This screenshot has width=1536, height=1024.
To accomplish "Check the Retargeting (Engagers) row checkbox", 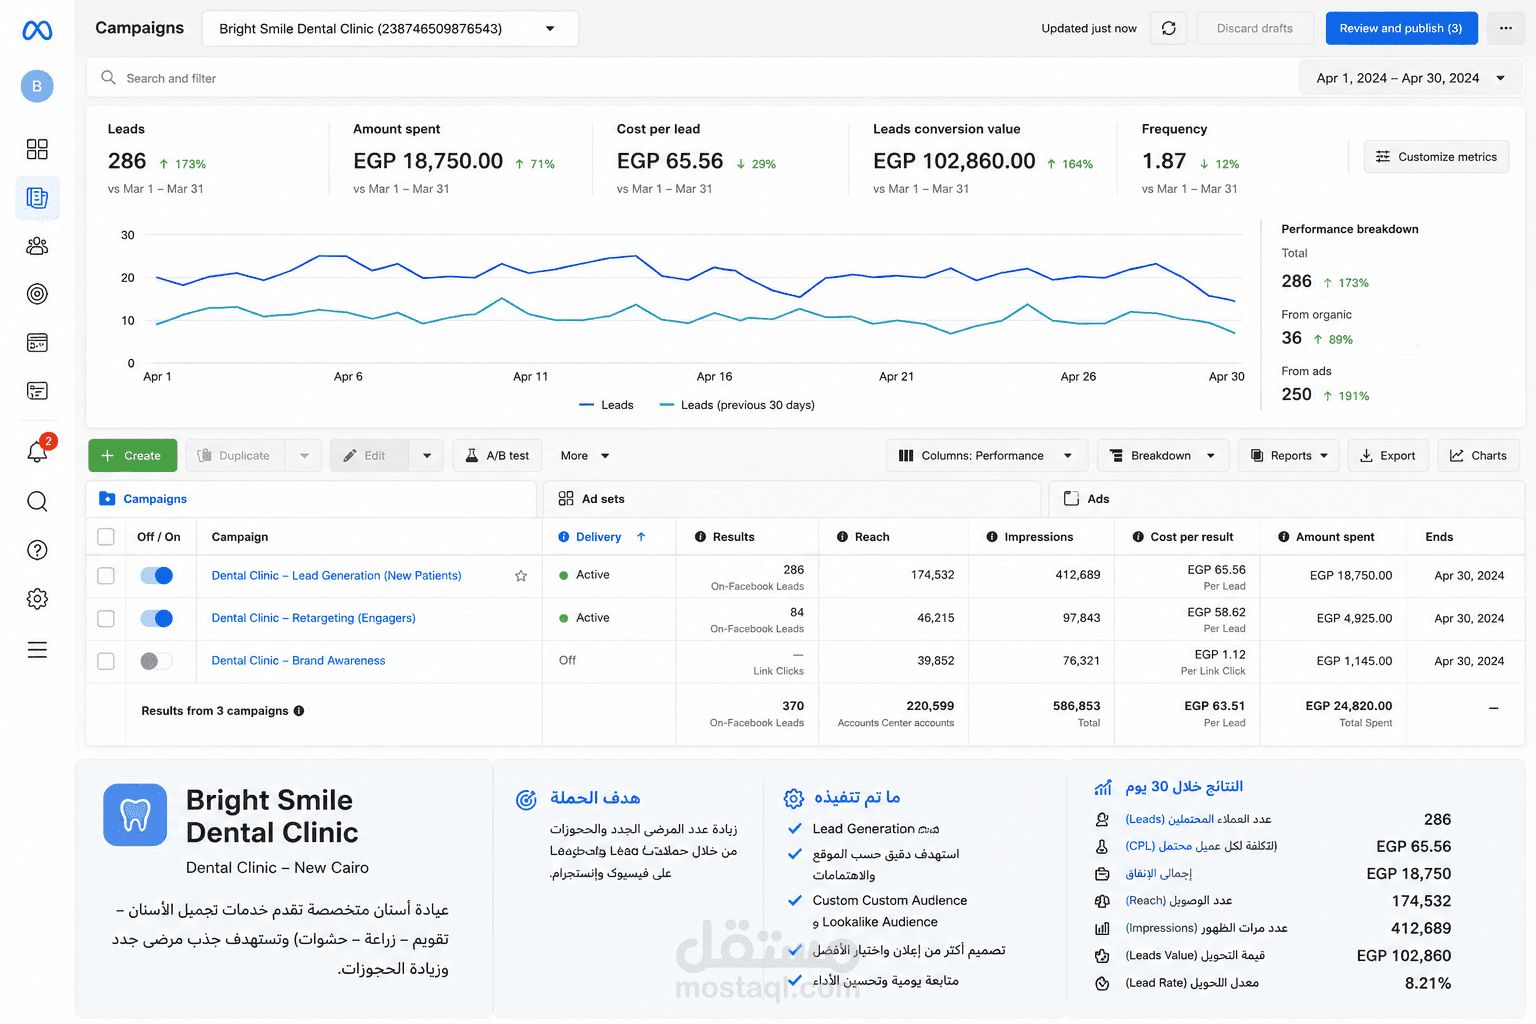I will 106,619.
